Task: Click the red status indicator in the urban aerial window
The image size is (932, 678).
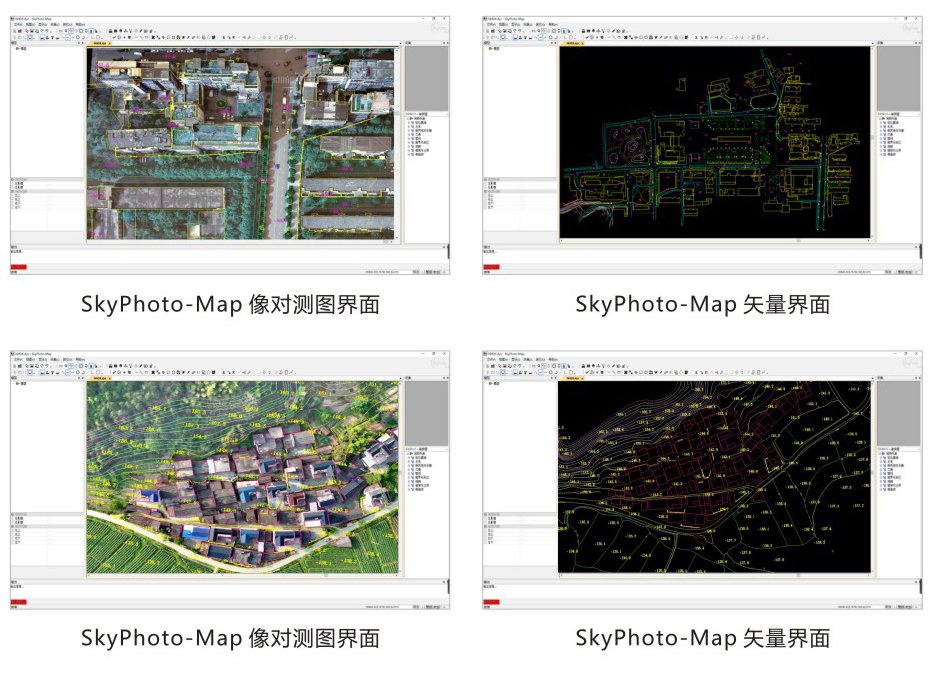Action: (19, 267)
